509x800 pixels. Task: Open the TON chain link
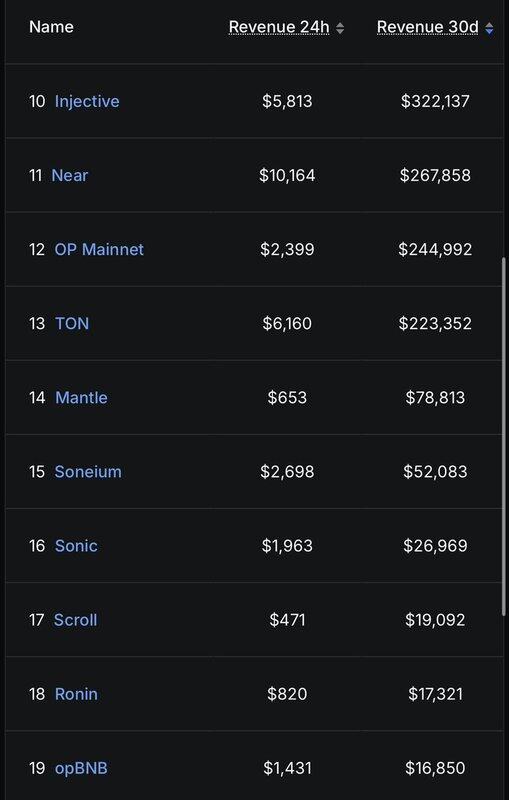[x=72, y=323]
